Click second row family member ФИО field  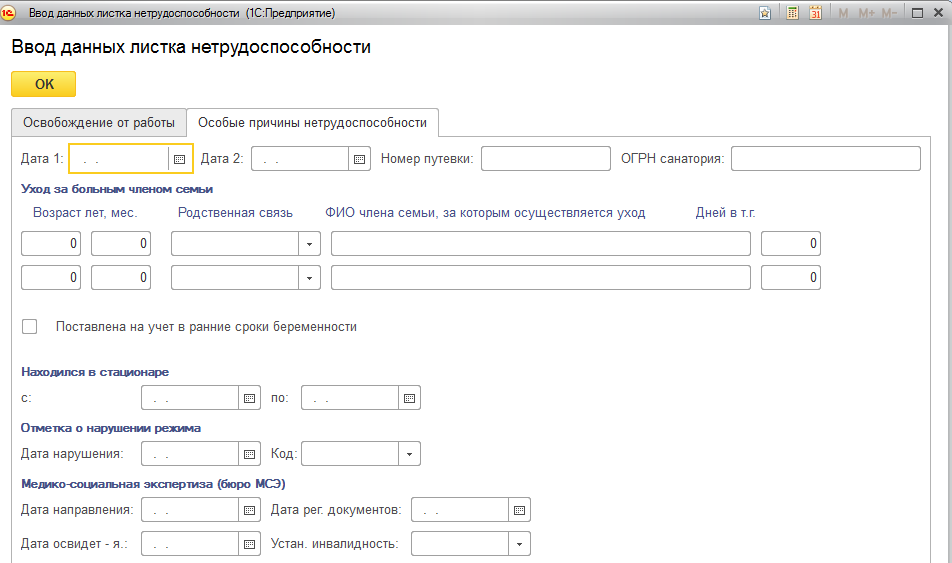coord(541,278)
